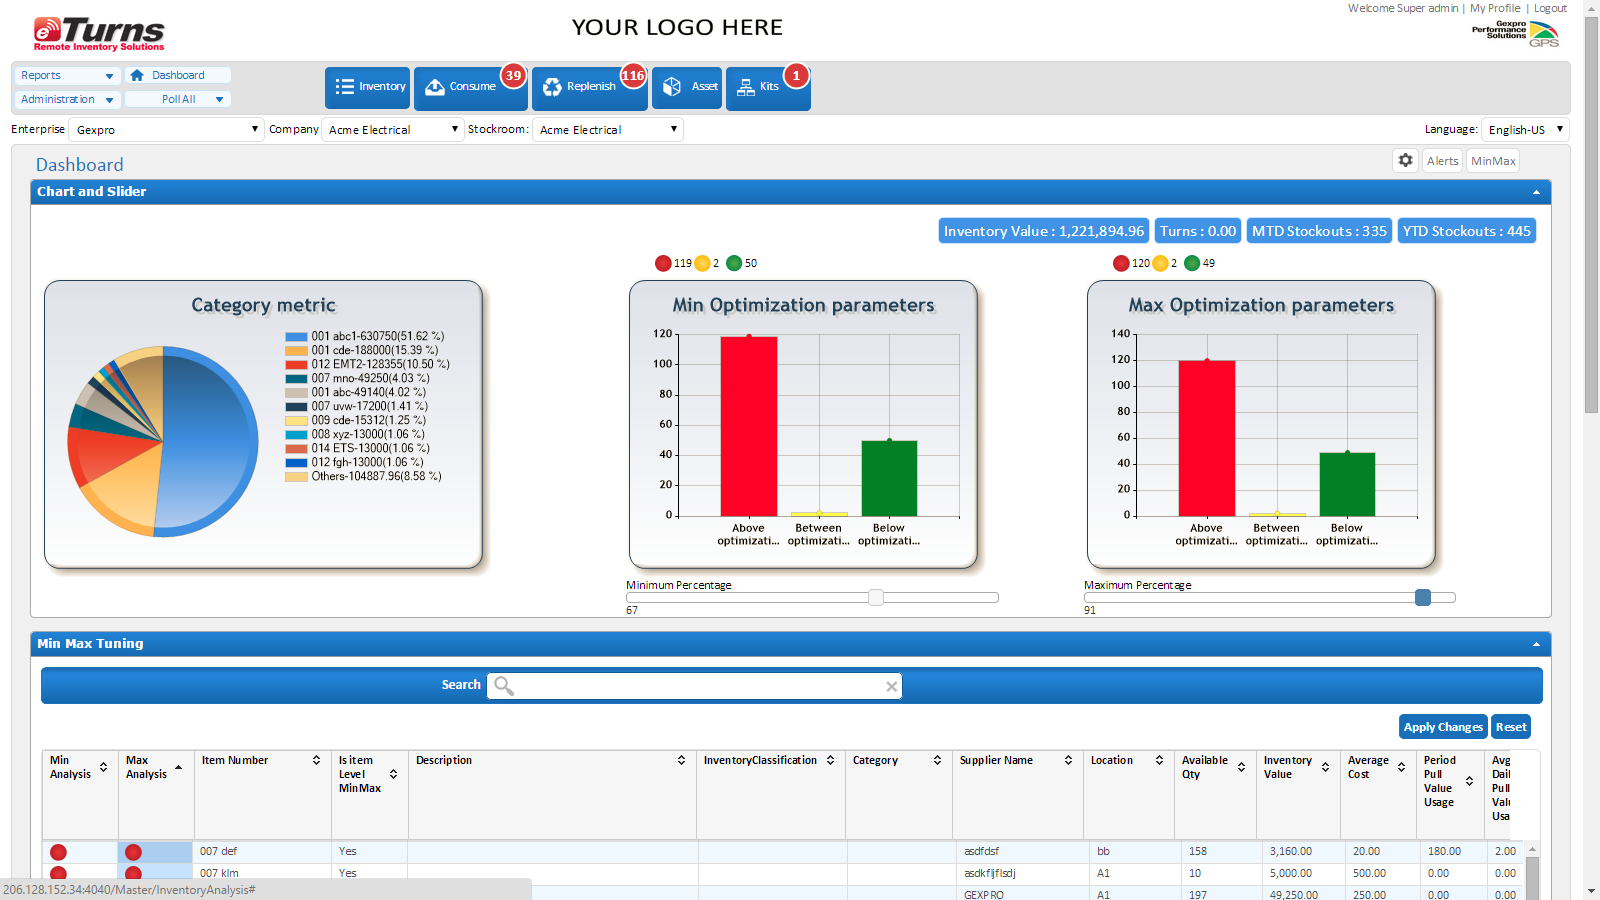Open the Language dropdown English-US
This screenshot has height=900, width=1600.
click(x=1524, y=130)
